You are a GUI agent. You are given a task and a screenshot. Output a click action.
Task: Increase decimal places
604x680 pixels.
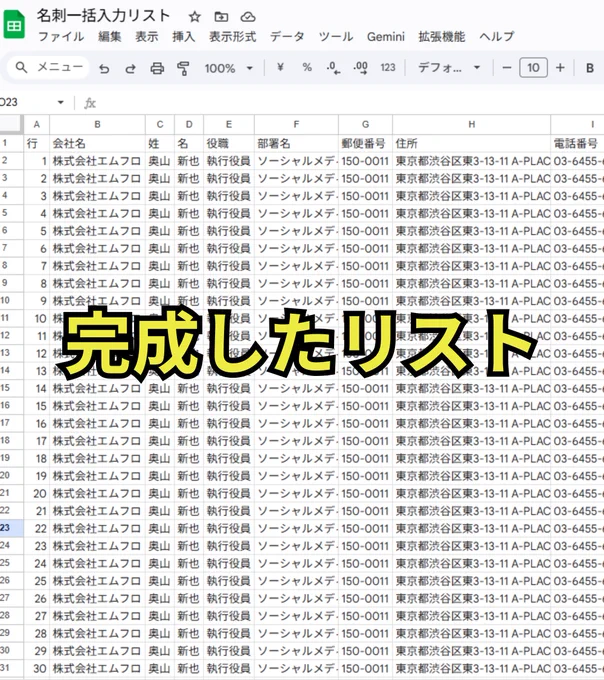(x=361, y=68)
